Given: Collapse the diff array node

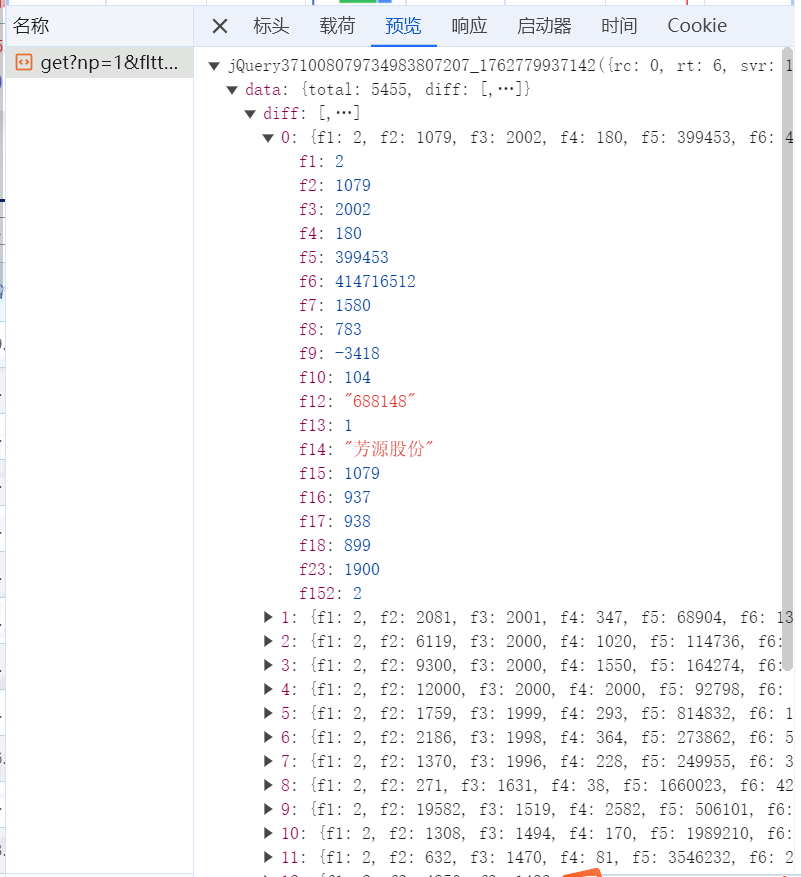Looking at the screenshot, I should tap(249, 114).
